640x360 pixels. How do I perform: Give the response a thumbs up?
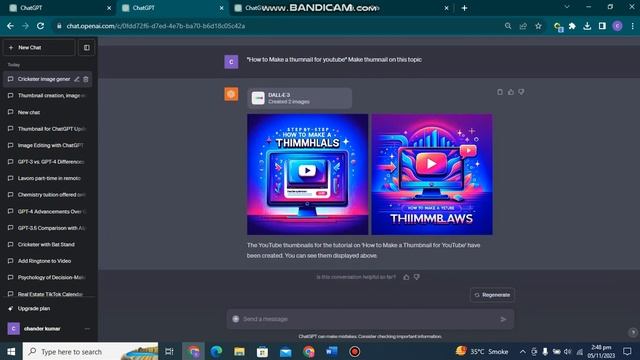pos(511,92)
